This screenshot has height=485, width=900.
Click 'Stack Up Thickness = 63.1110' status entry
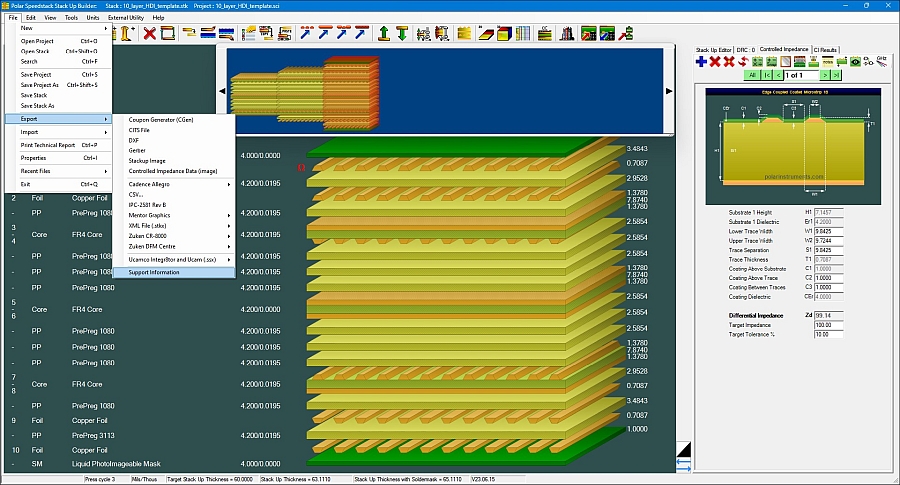click(x=296, y=479)
